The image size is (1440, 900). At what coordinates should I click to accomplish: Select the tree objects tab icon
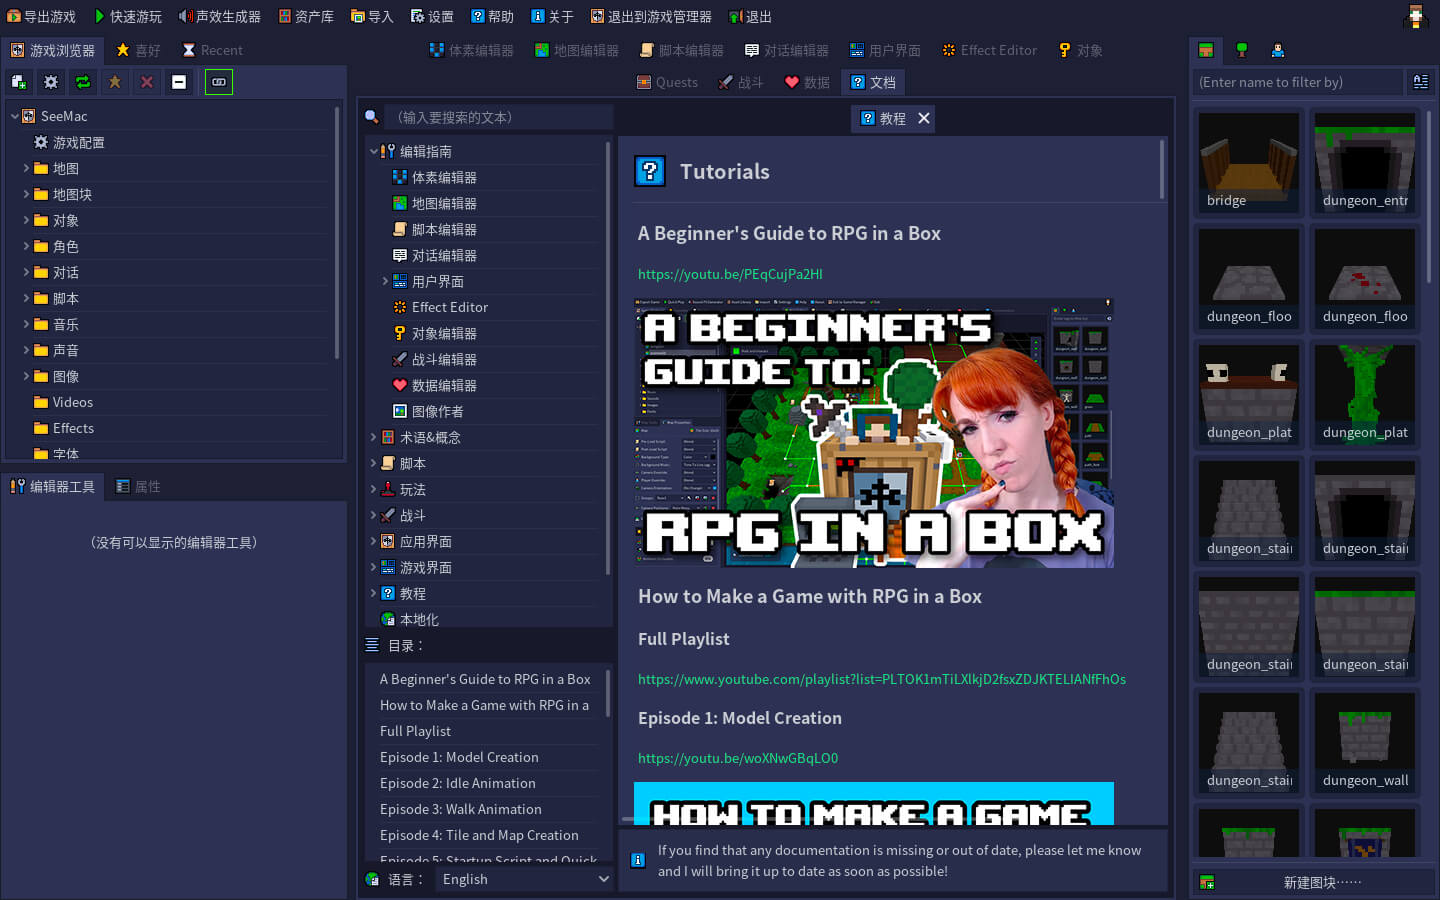[1242, 50]
